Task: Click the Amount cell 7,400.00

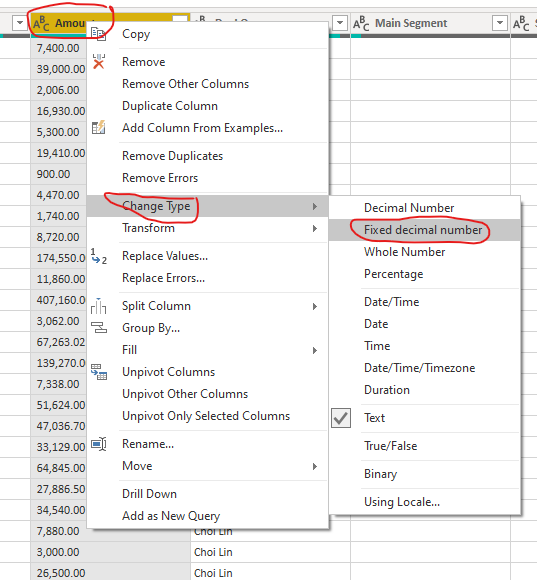Action: pyautogui.click(x=58, y=48)
